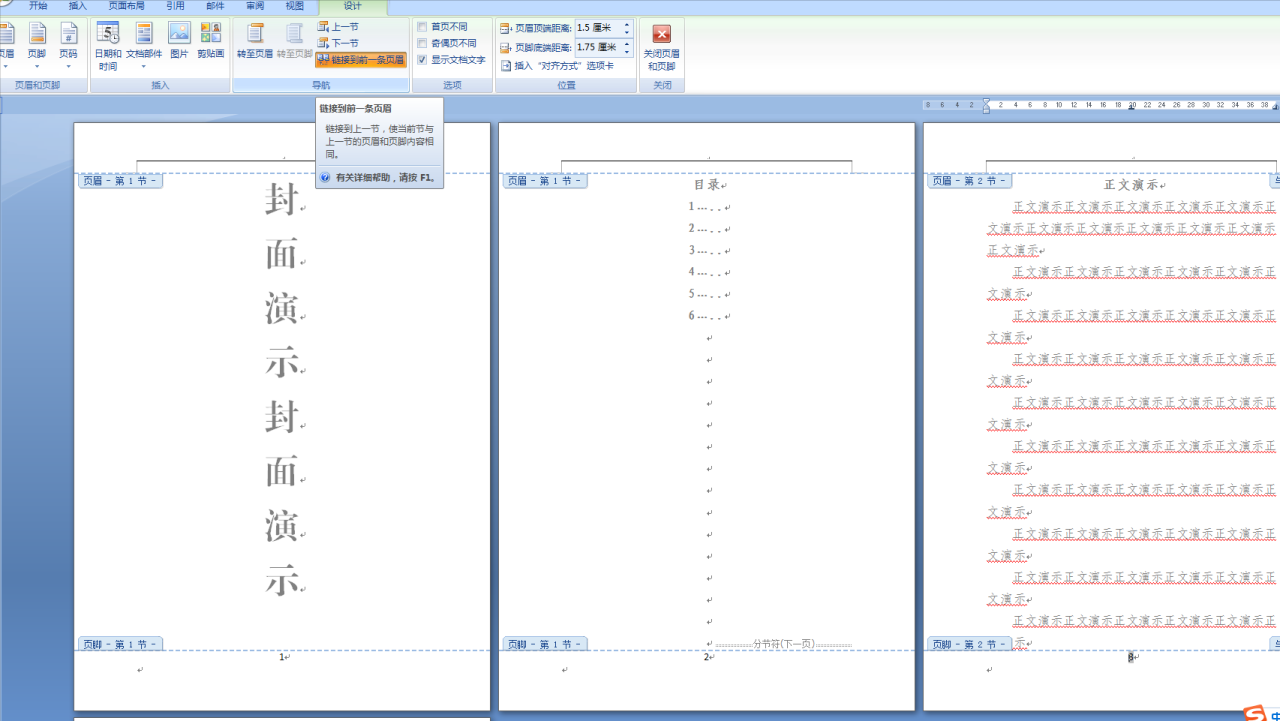This screenshot has height=721, width=1280.
Task: Go to 下一节 next section
Action: pyautogui.click(x=338, y=43)
